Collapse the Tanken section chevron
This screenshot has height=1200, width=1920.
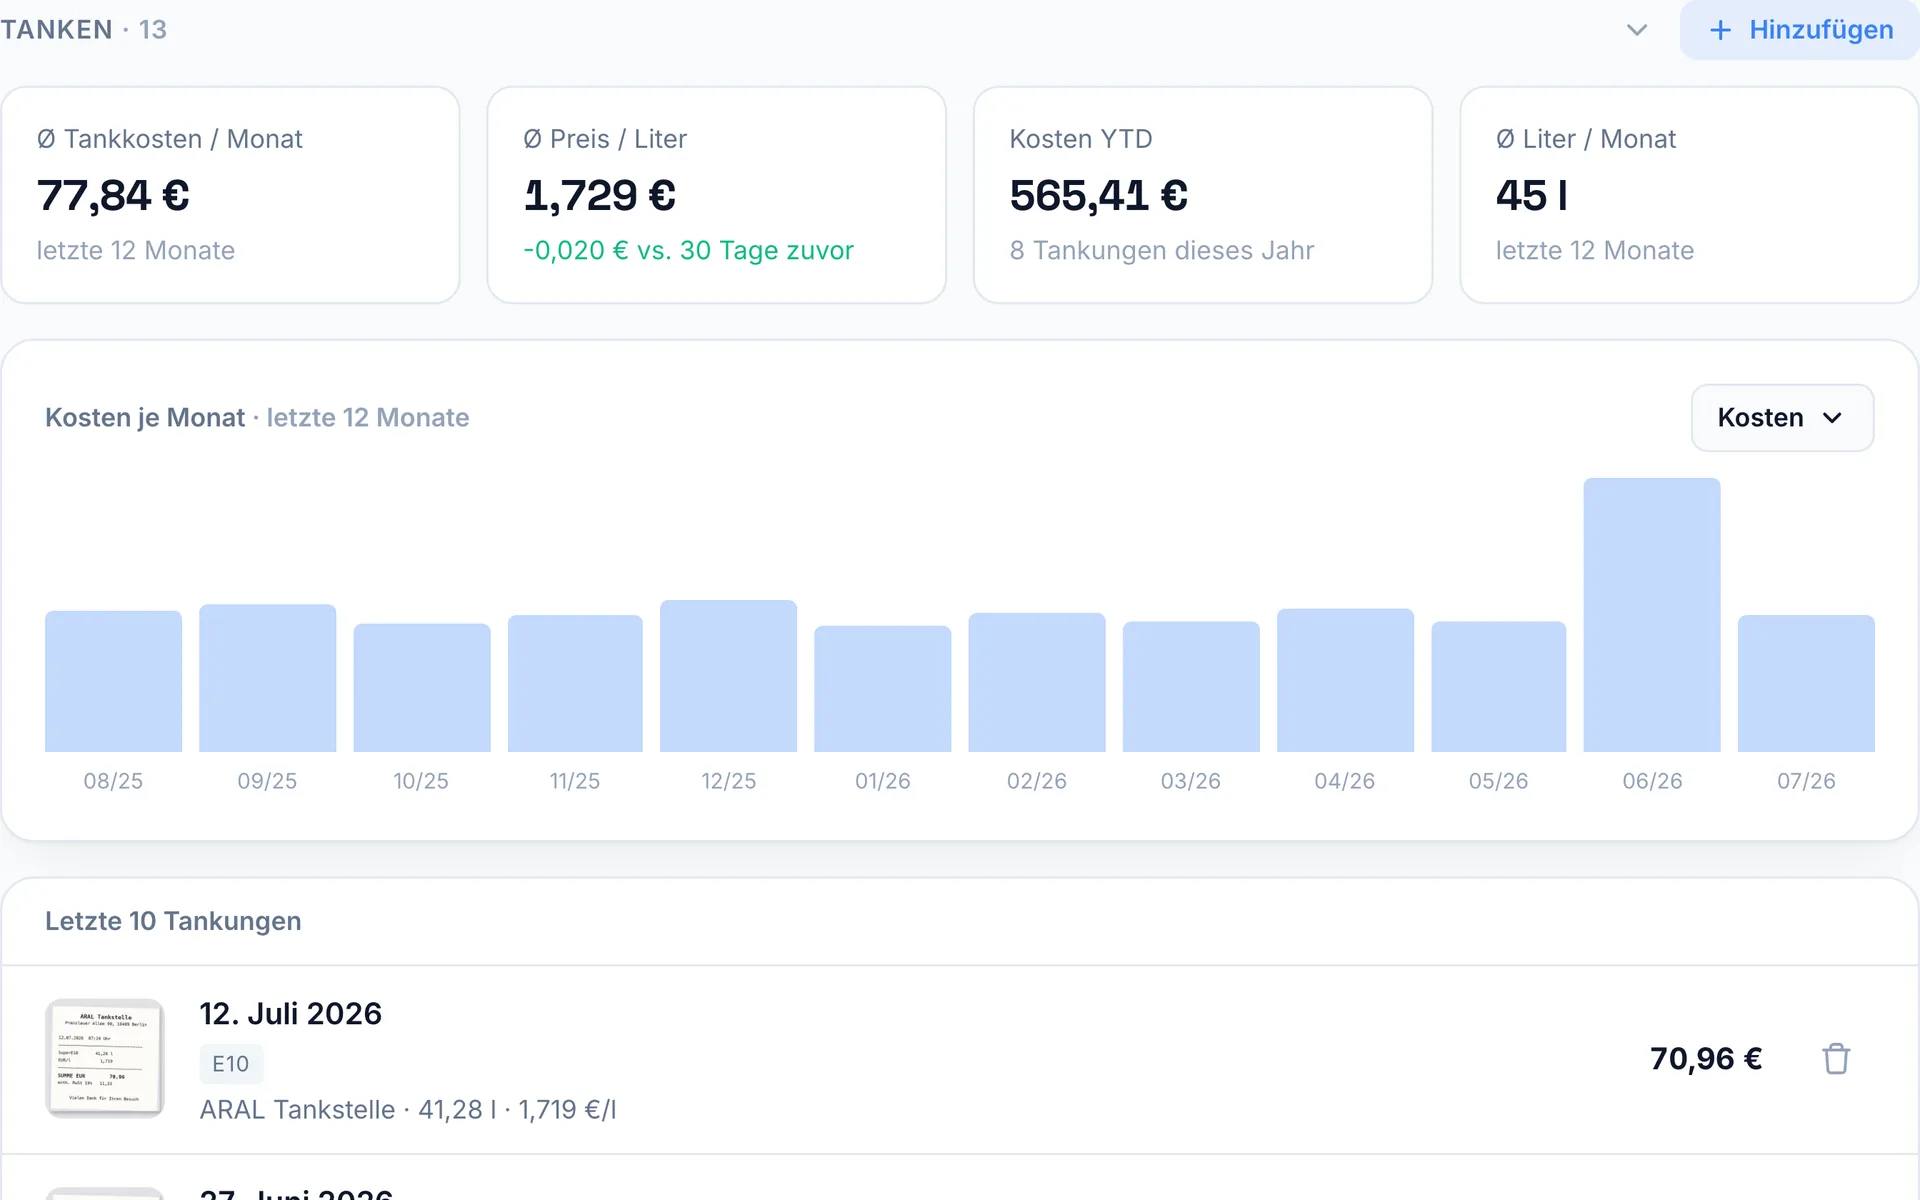1637,30
